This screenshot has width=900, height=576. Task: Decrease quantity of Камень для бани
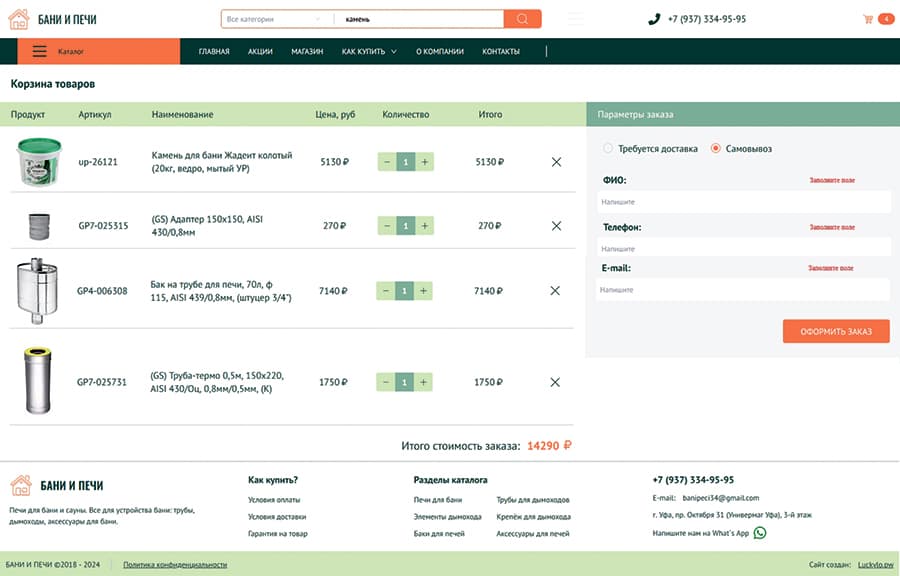click(387, 162)
